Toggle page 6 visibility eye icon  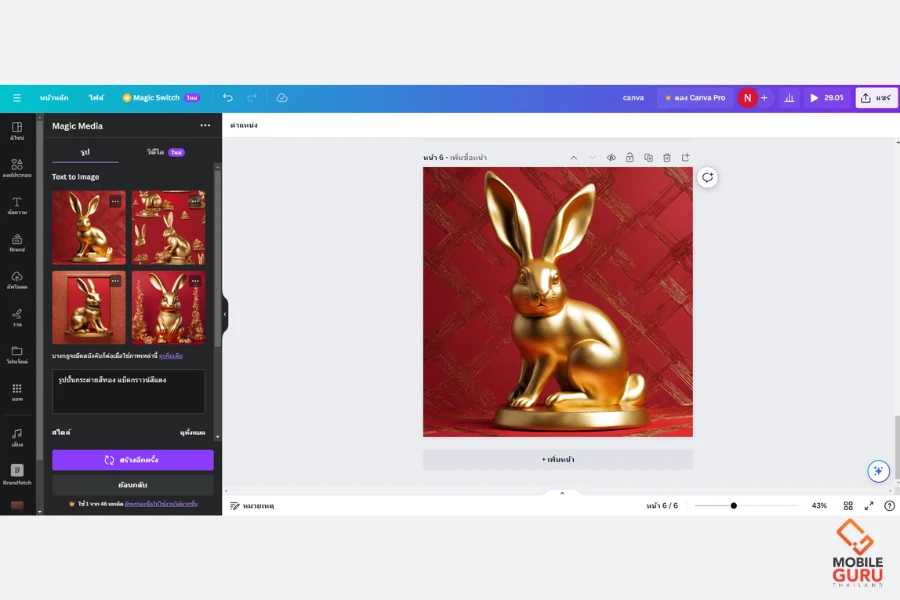click(x=611, y=158)
